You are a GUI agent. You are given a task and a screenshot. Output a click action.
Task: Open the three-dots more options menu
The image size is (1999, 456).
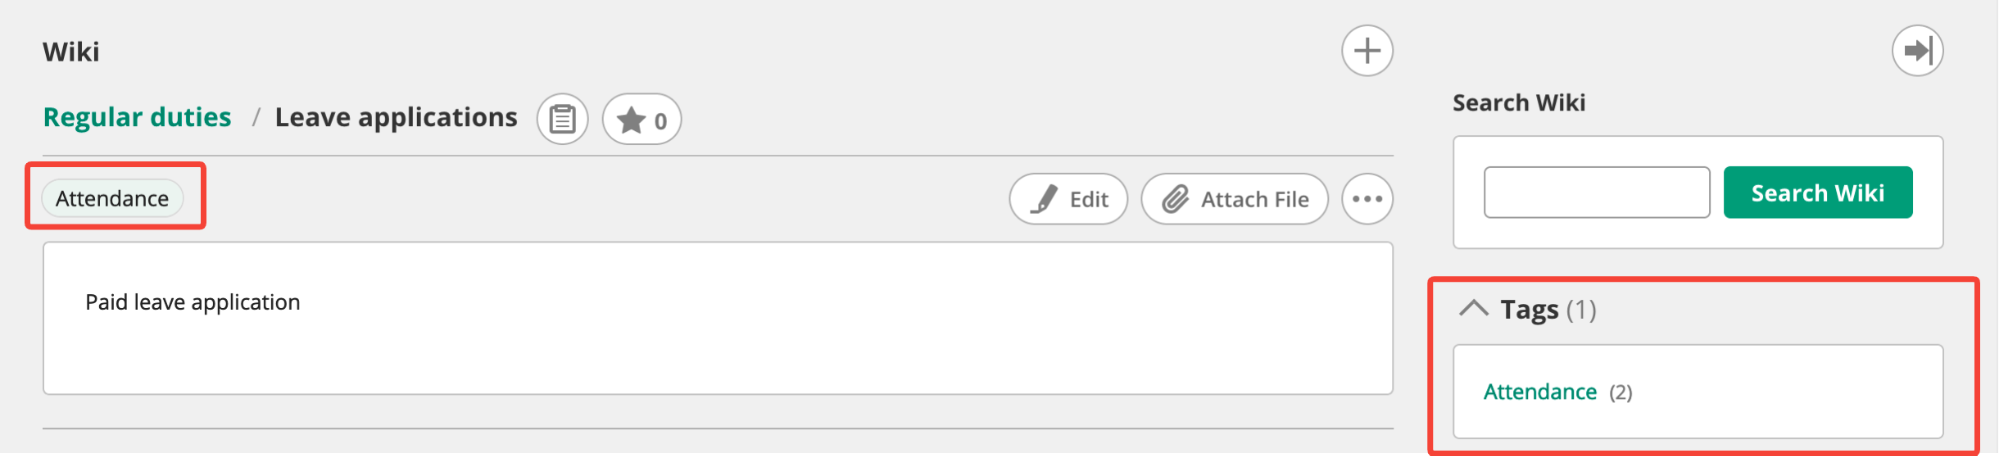click(1367, 199)
